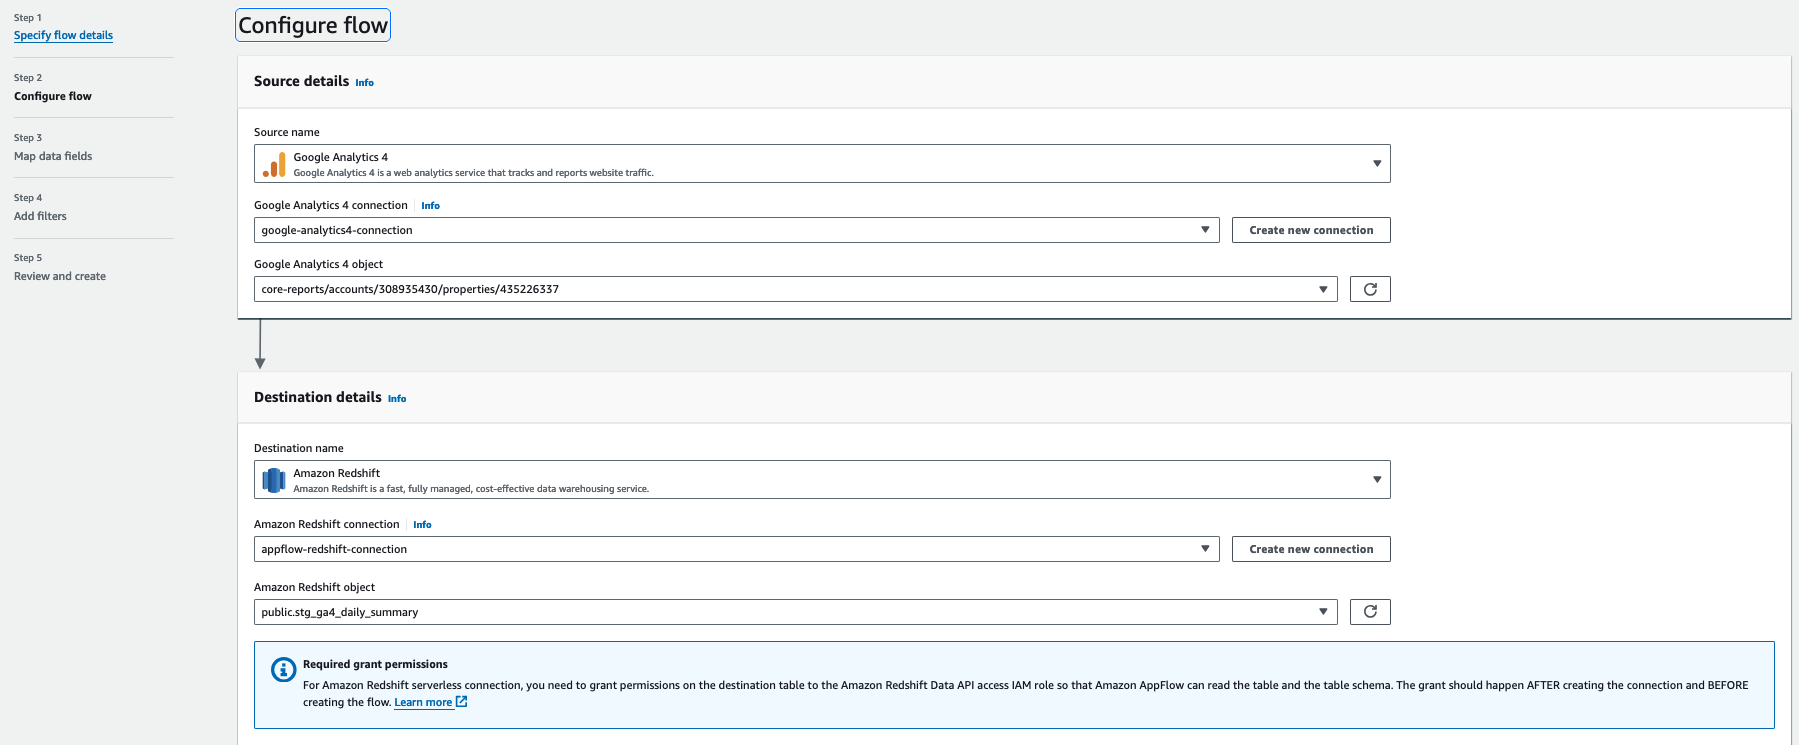Create new Google Analytics 4 connection
This screenshot has height=745, width=1799.
tap(1311, 230)
